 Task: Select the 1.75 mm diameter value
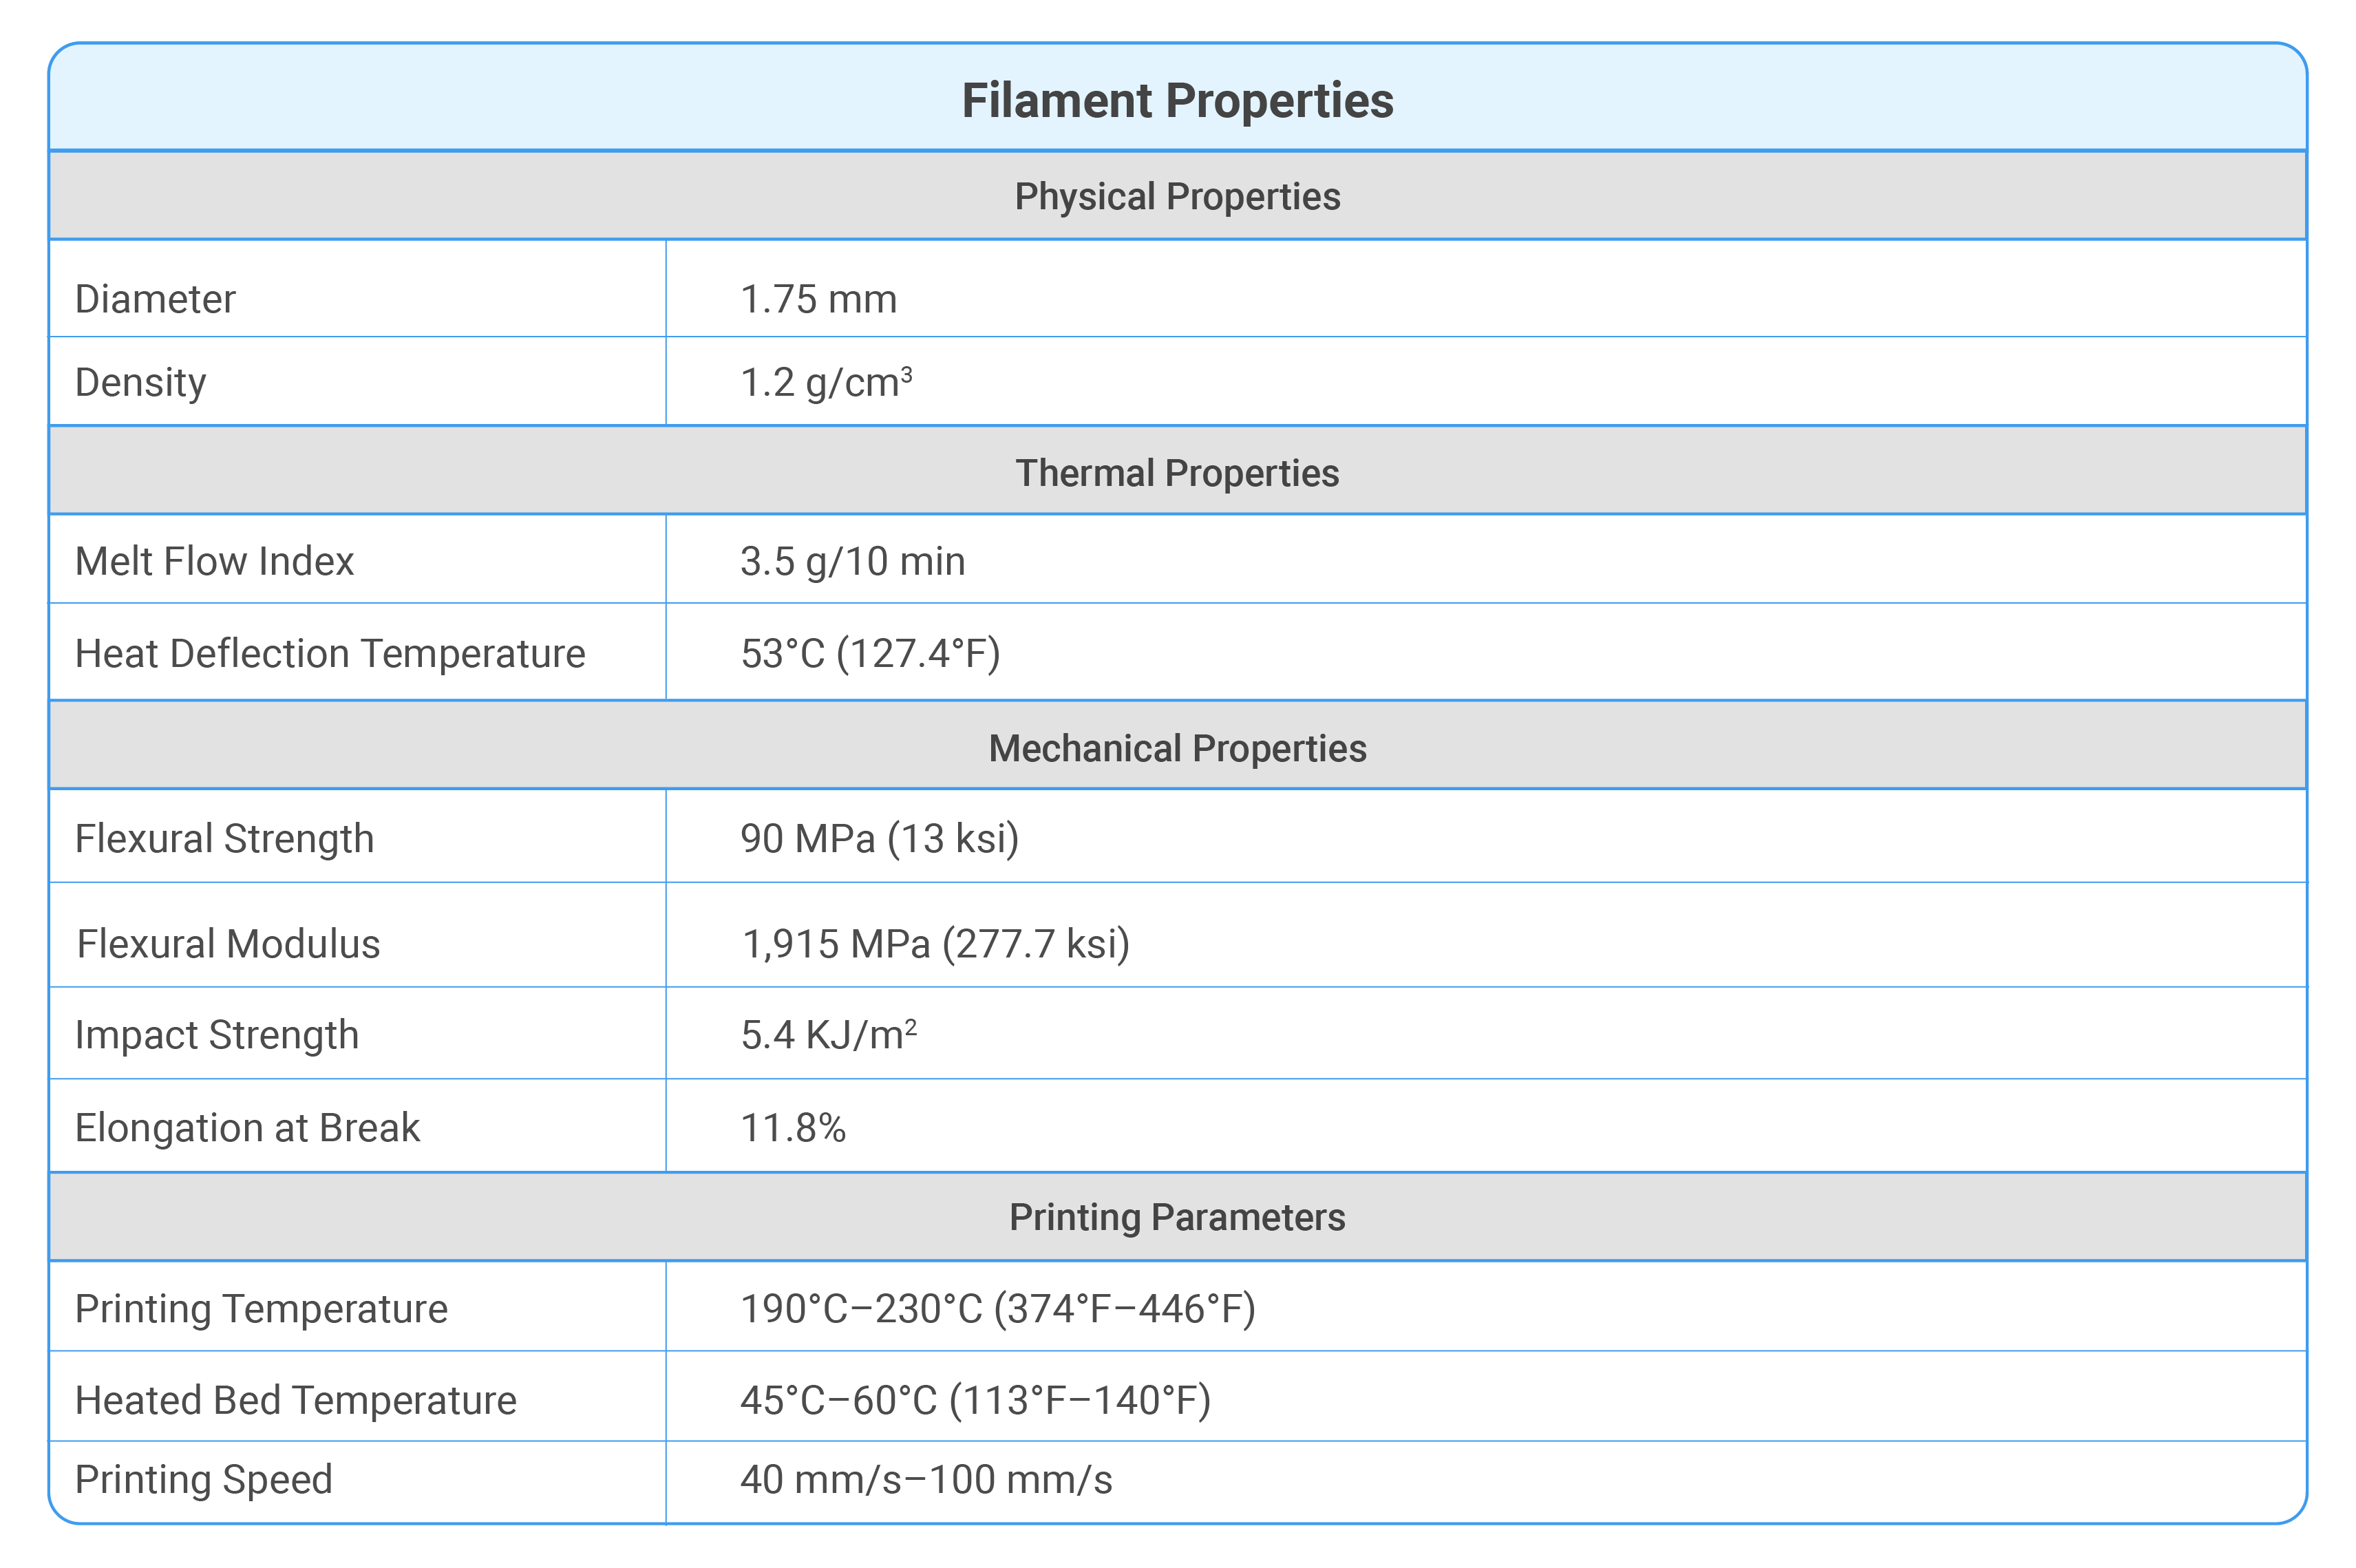click(x=818, y=299)
